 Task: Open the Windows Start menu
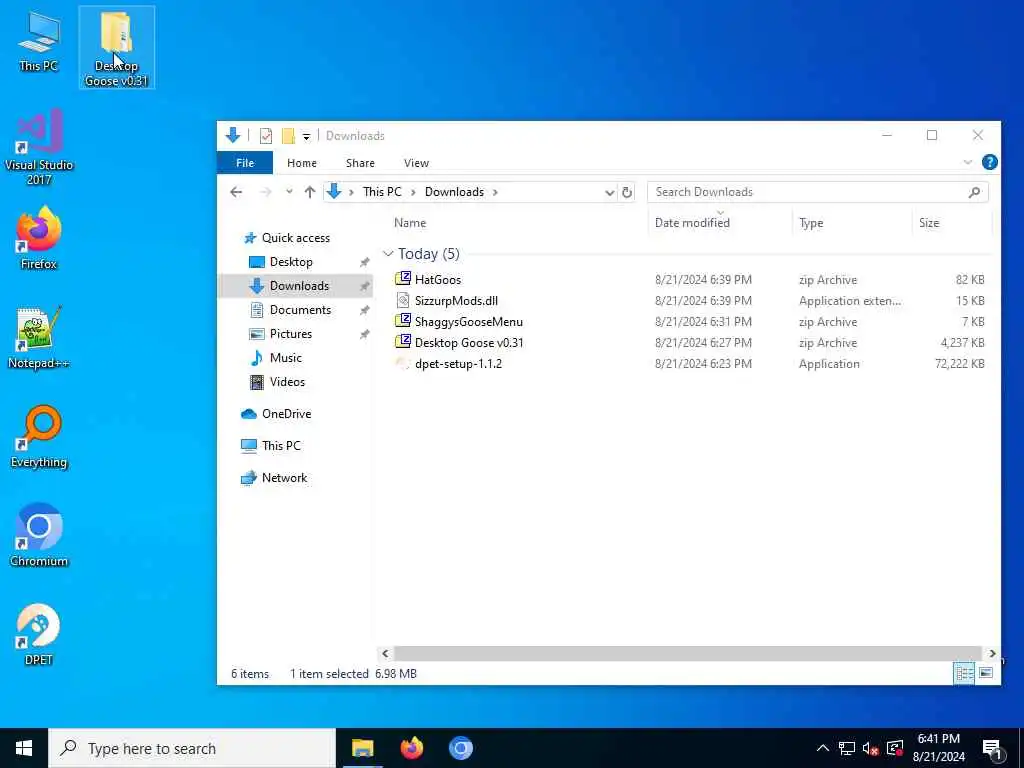coord(24,748)
